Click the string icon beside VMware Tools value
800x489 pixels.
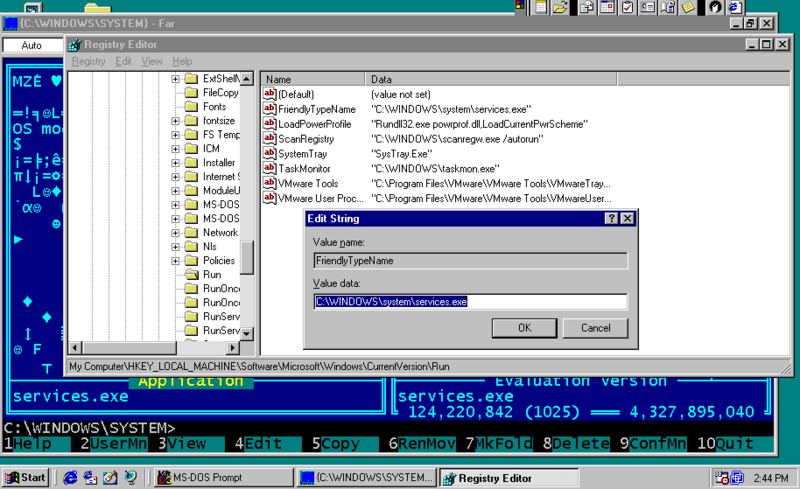(x=269, y=183)
